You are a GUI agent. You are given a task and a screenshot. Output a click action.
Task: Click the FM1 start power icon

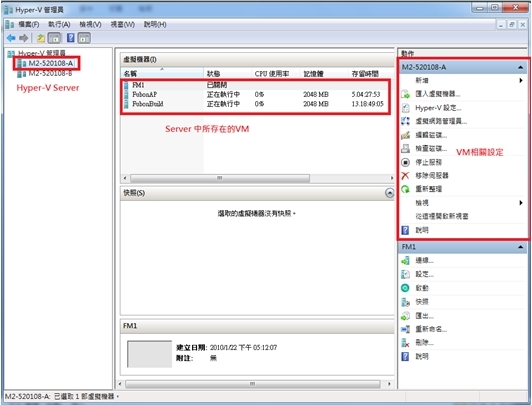pyautogui.click(x=405, y=288)
